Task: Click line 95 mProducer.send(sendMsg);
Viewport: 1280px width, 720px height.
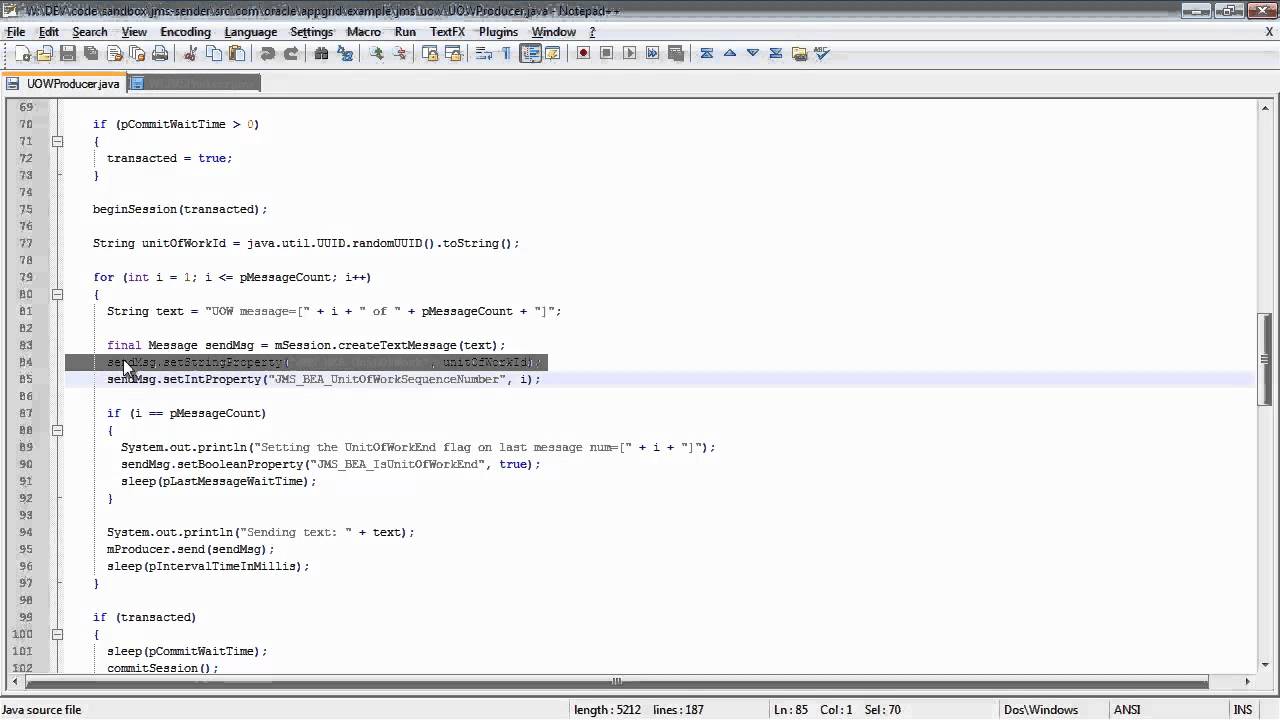Action: [x=190, y=549]
